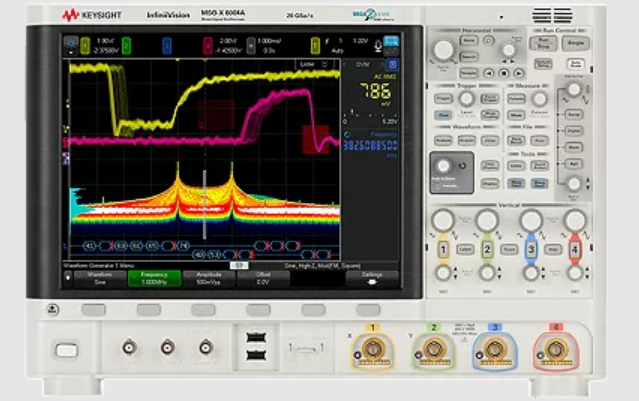This screenshot has height=401, width=639.
Task: Push the Meas key in Measure section
Action: 516,115
